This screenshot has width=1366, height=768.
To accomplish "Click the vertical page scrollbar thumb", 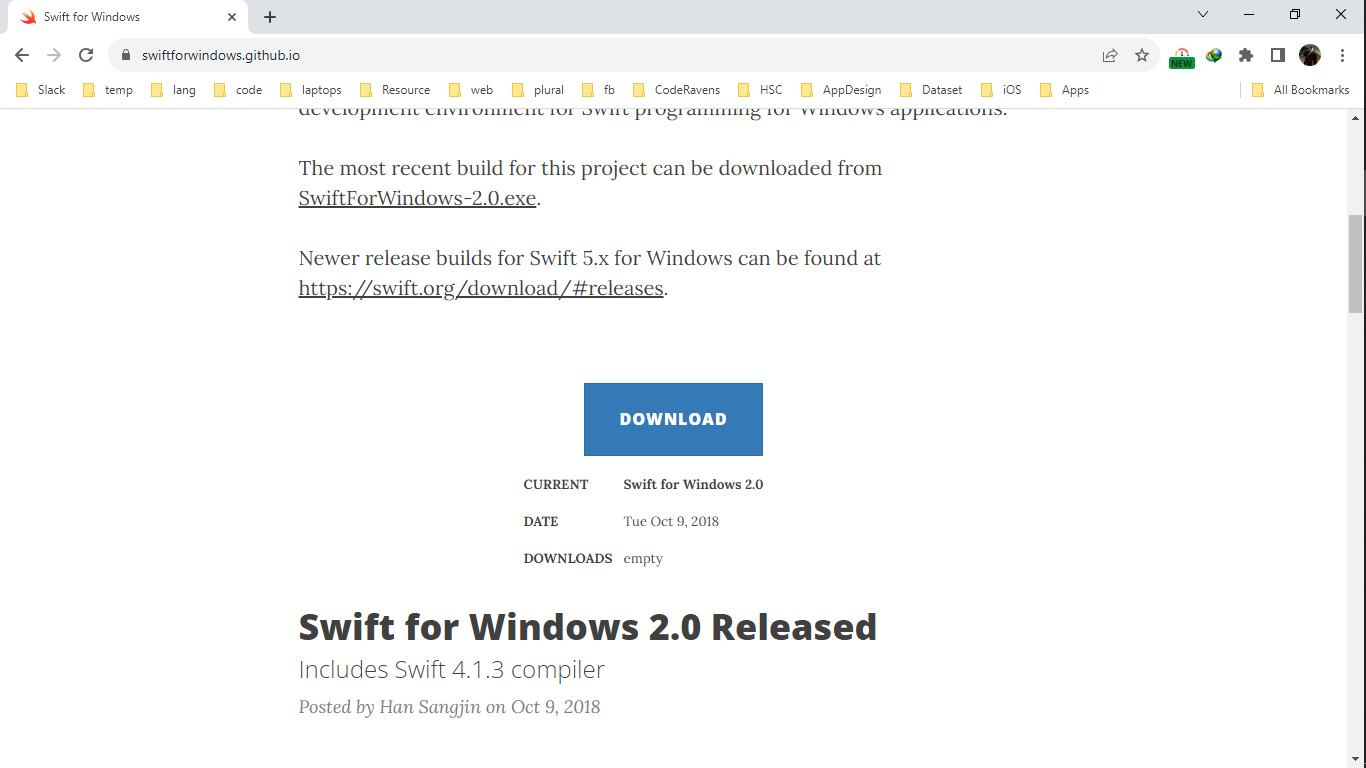I will pyautogui.click(x=1355, y=264).
